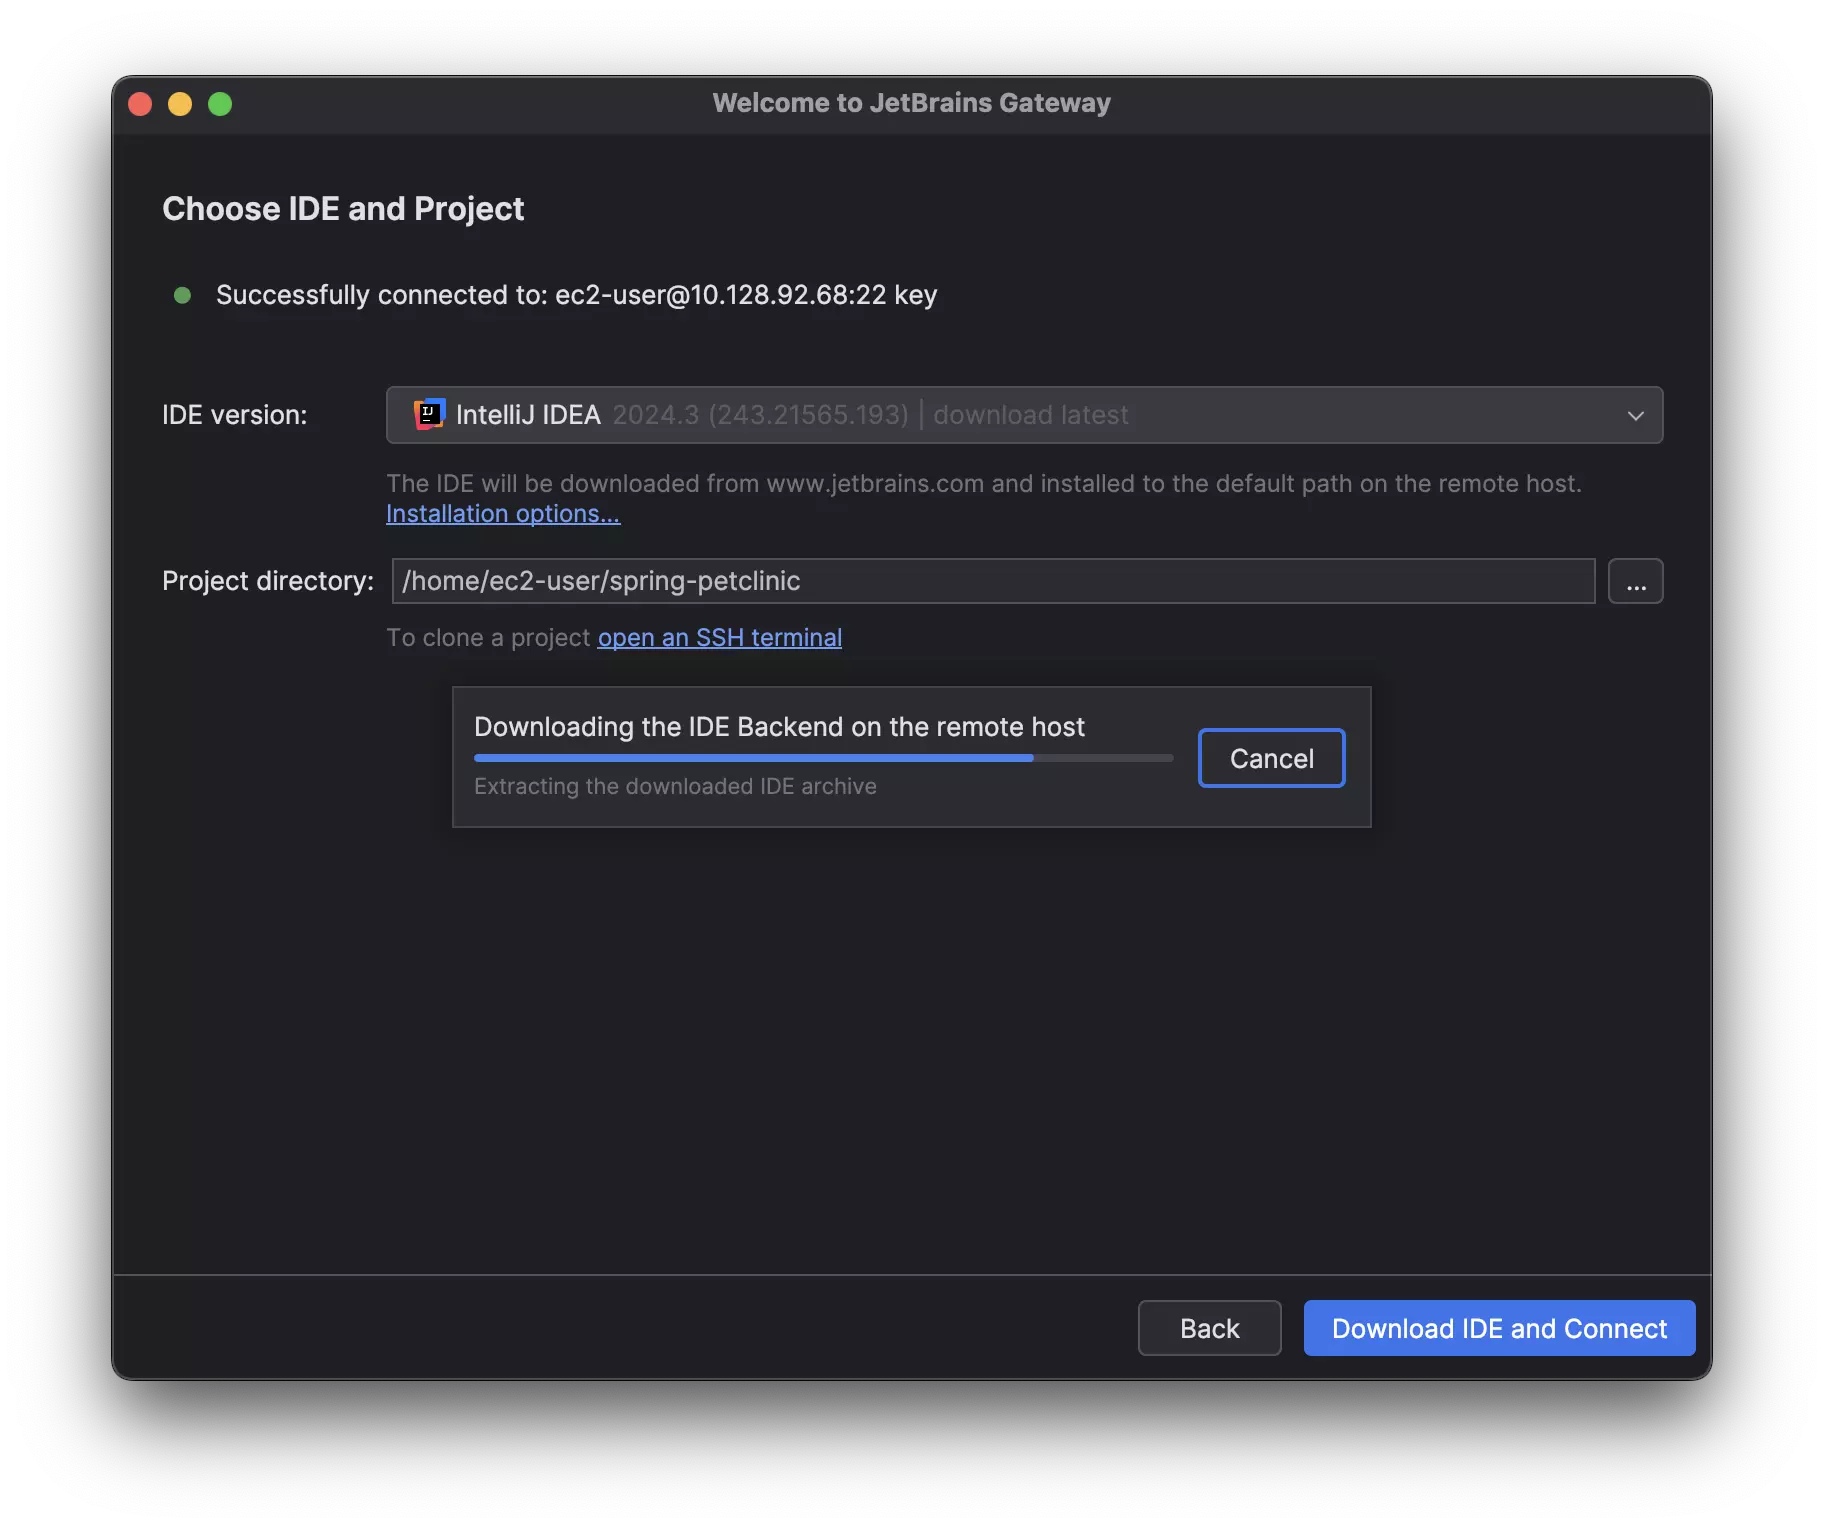Image resolution: width=1824 pixels, height=1528 pixels.
Task: Open the Installation options link
Action: pyautogui.click(x=503, y=513)
